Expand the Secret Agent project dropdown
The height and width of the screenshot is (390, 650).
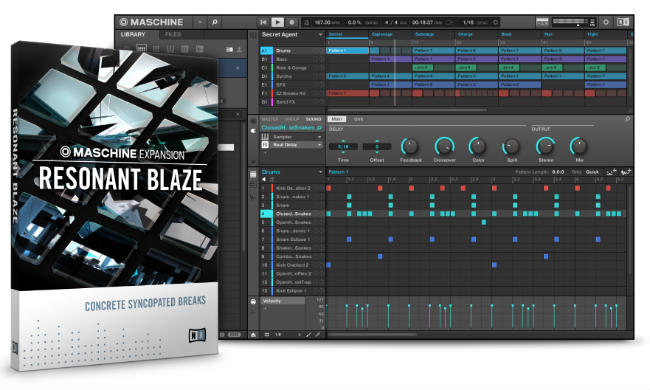(320, 35)
